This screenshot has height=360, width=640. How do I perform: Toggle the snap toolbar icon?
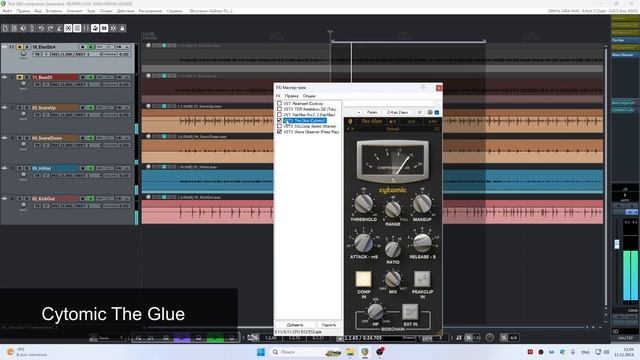pos(113,28)
